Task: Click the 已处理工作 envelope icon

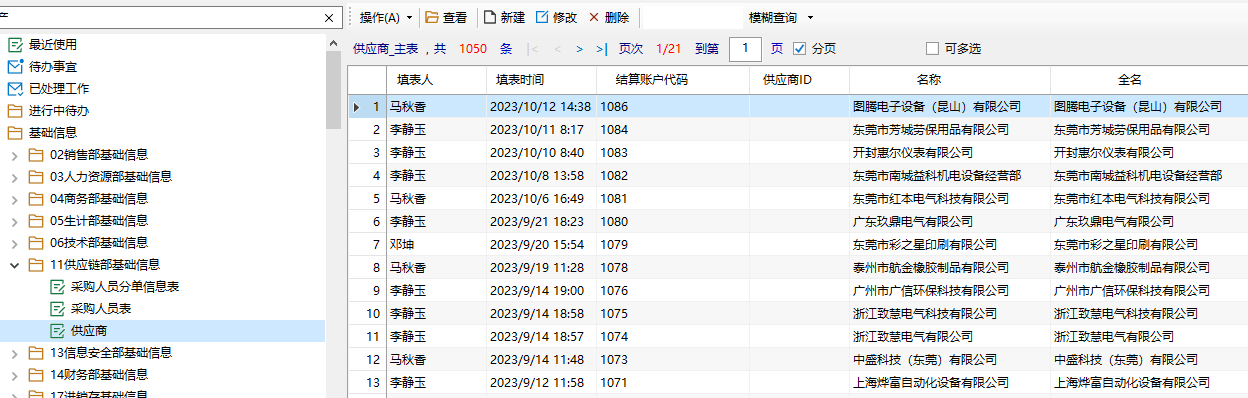Action: [15, 89]
